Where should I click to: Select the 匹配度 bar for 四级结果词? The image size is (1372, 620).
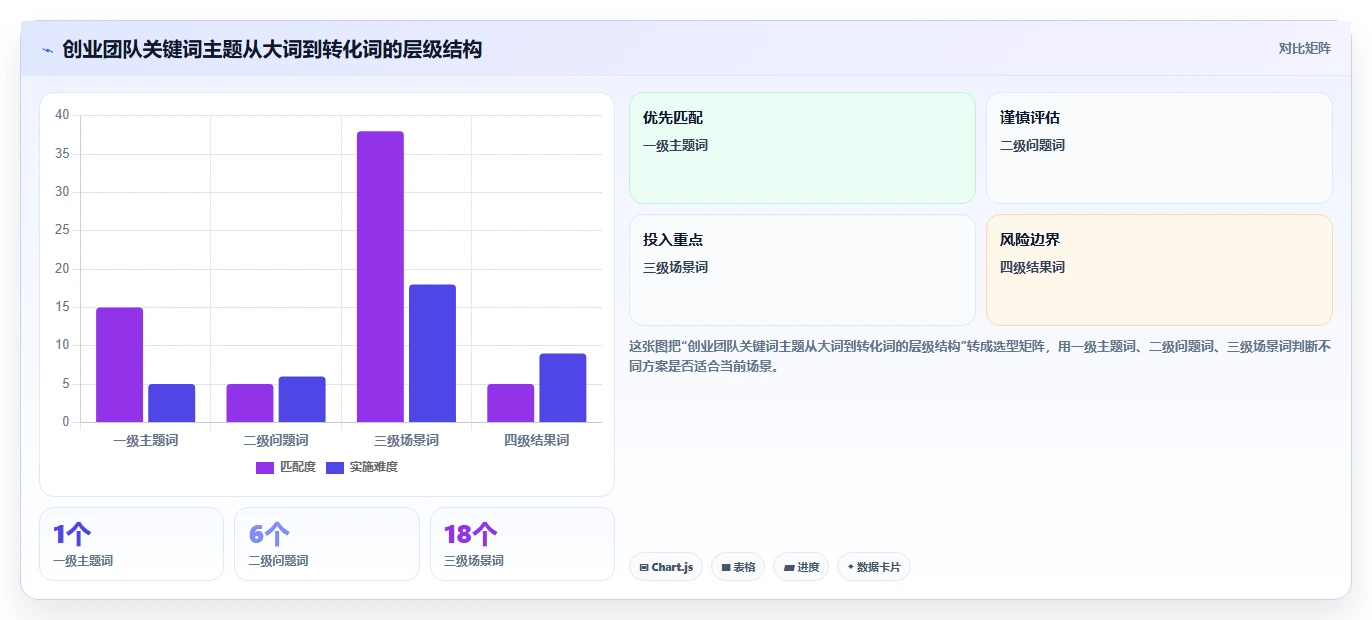pyautogui.click(x=511, y=403)
